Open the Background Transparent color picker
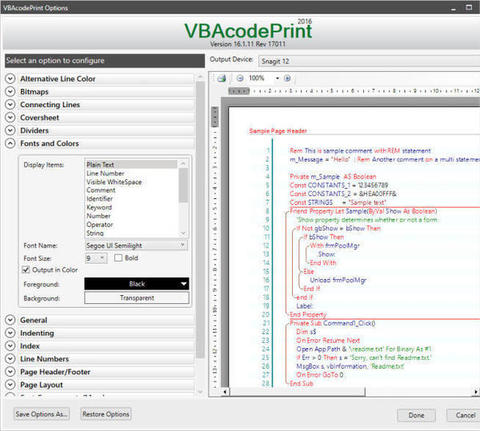 click(137, 298)
